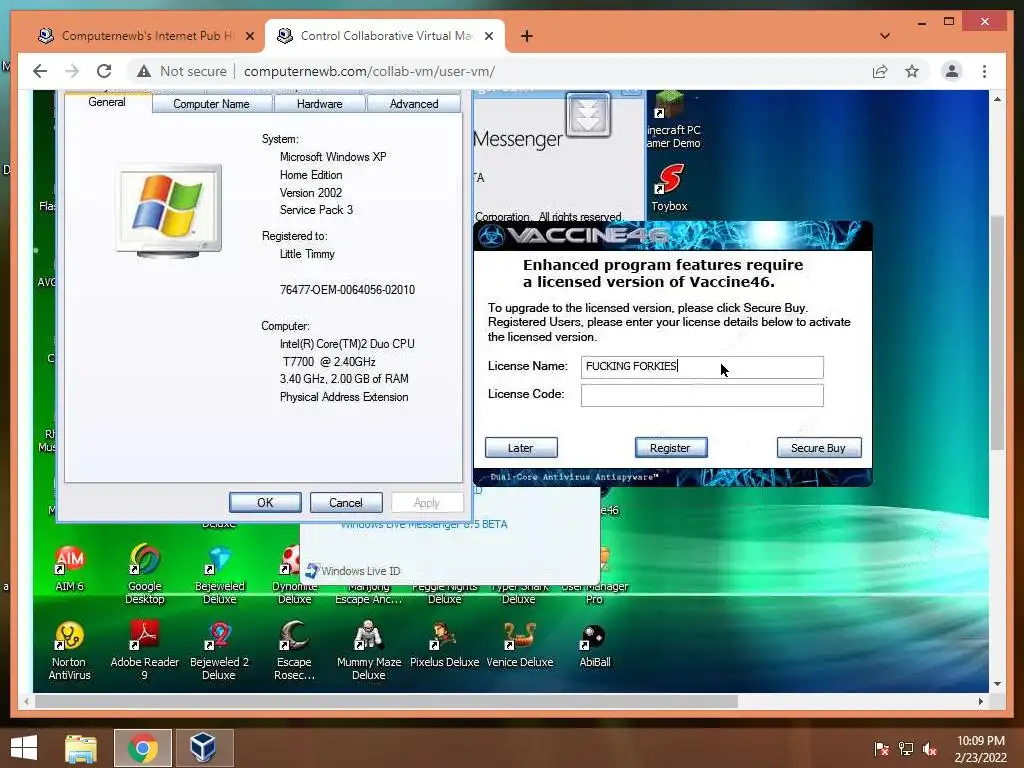This screenshot has height=768, width=1024.
Task: Click product ID 76477-OEM-0064056-02010 text
Action: 347,289
